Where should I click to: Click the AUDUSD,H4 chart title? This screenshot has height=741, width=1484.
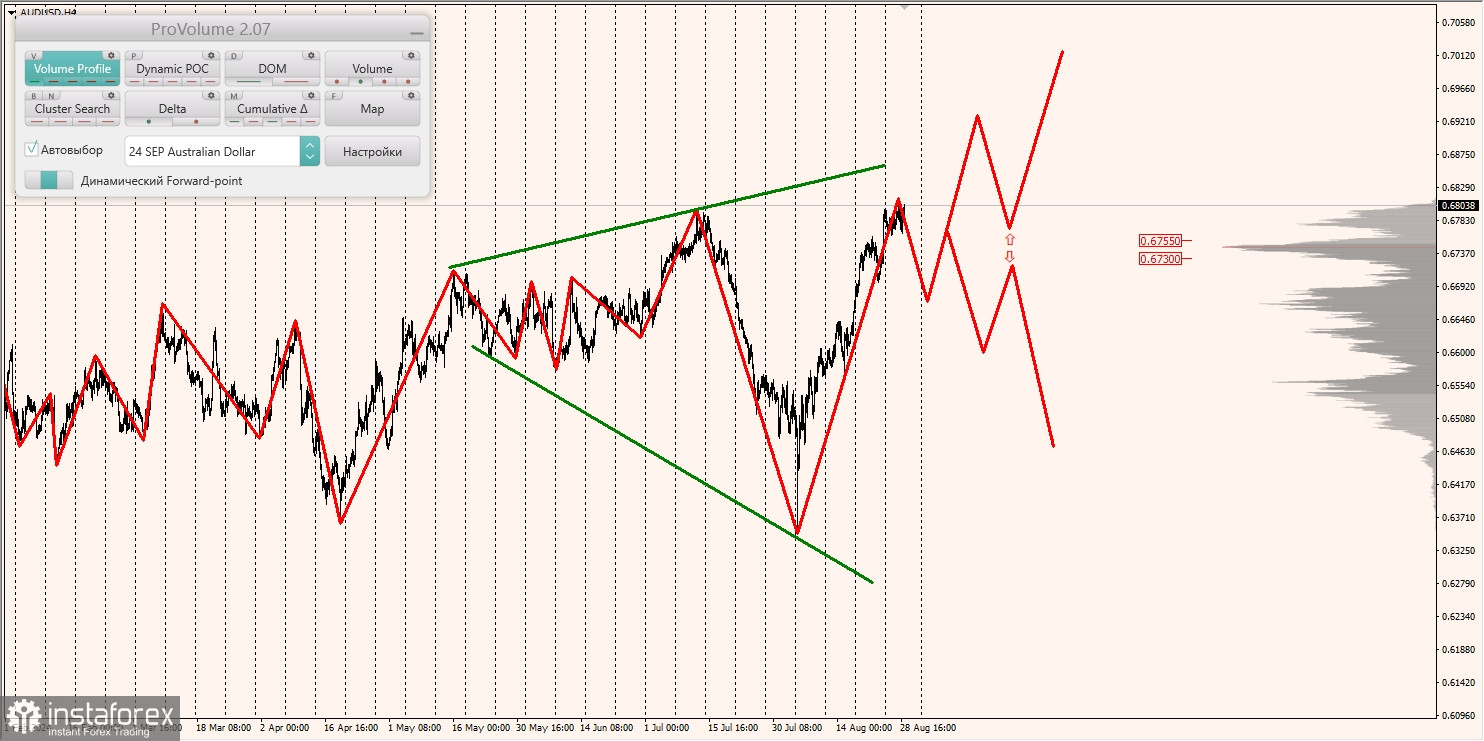pos(48,12)
